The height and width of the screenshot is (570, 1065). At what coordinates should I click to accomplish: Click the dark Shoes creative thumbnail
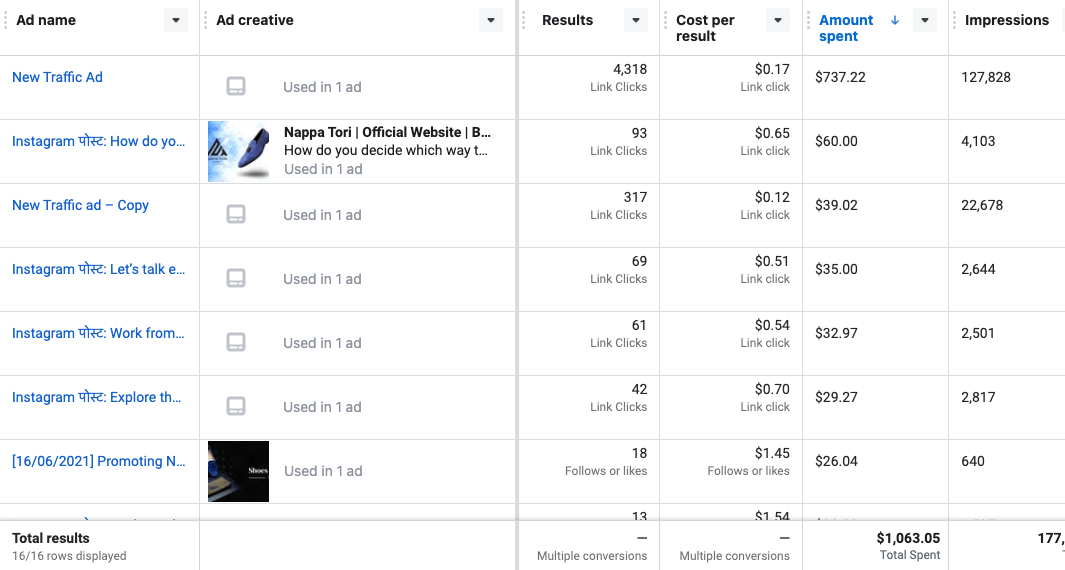[238, 471]
